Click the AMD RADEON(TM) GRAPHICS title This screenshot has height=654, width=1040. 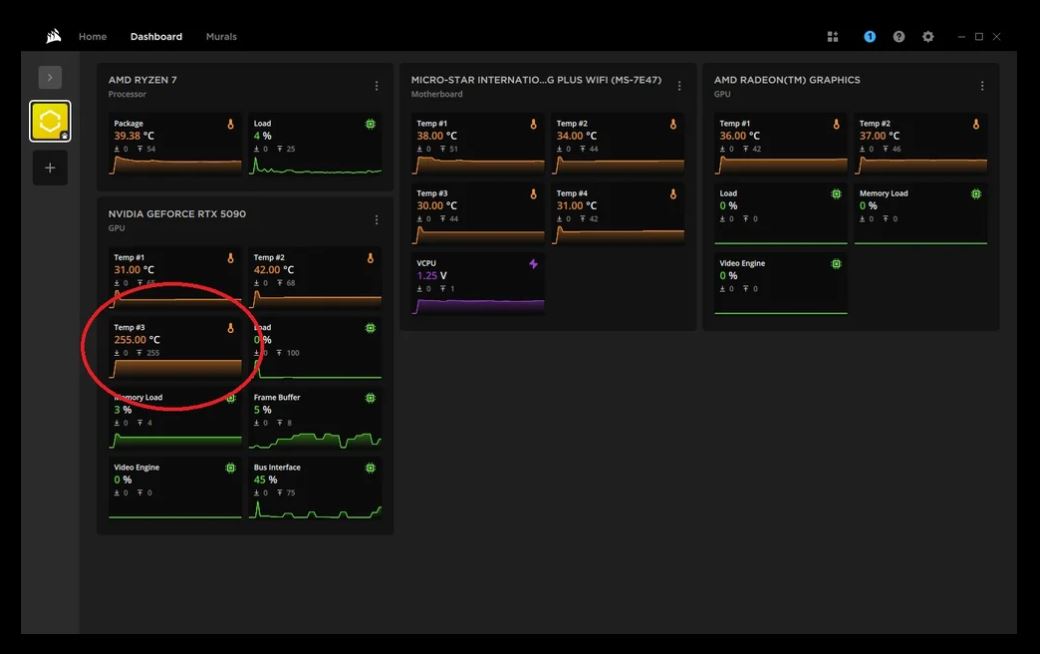click(787, 80)
